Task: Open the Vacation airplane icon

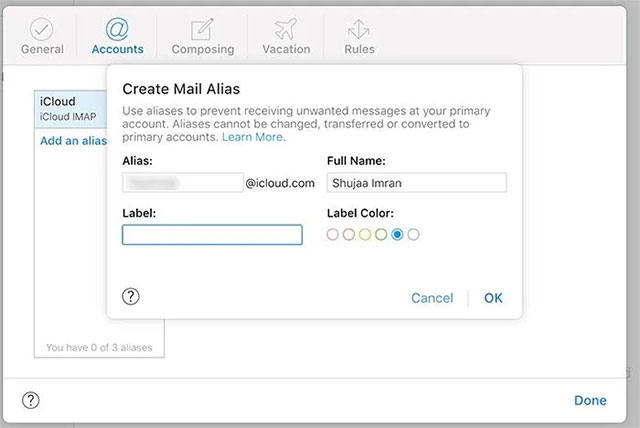Action: (x=286, y=29)
